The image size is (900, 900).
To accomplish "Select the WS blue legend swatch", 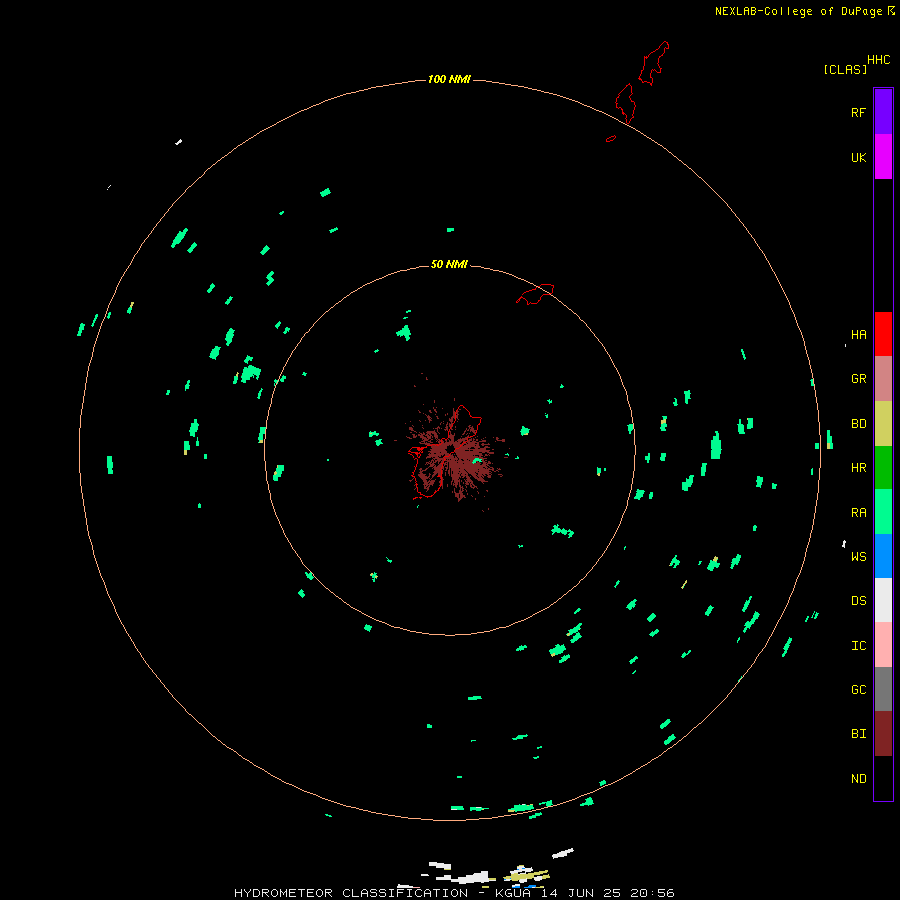I will (x=883, y=556).
